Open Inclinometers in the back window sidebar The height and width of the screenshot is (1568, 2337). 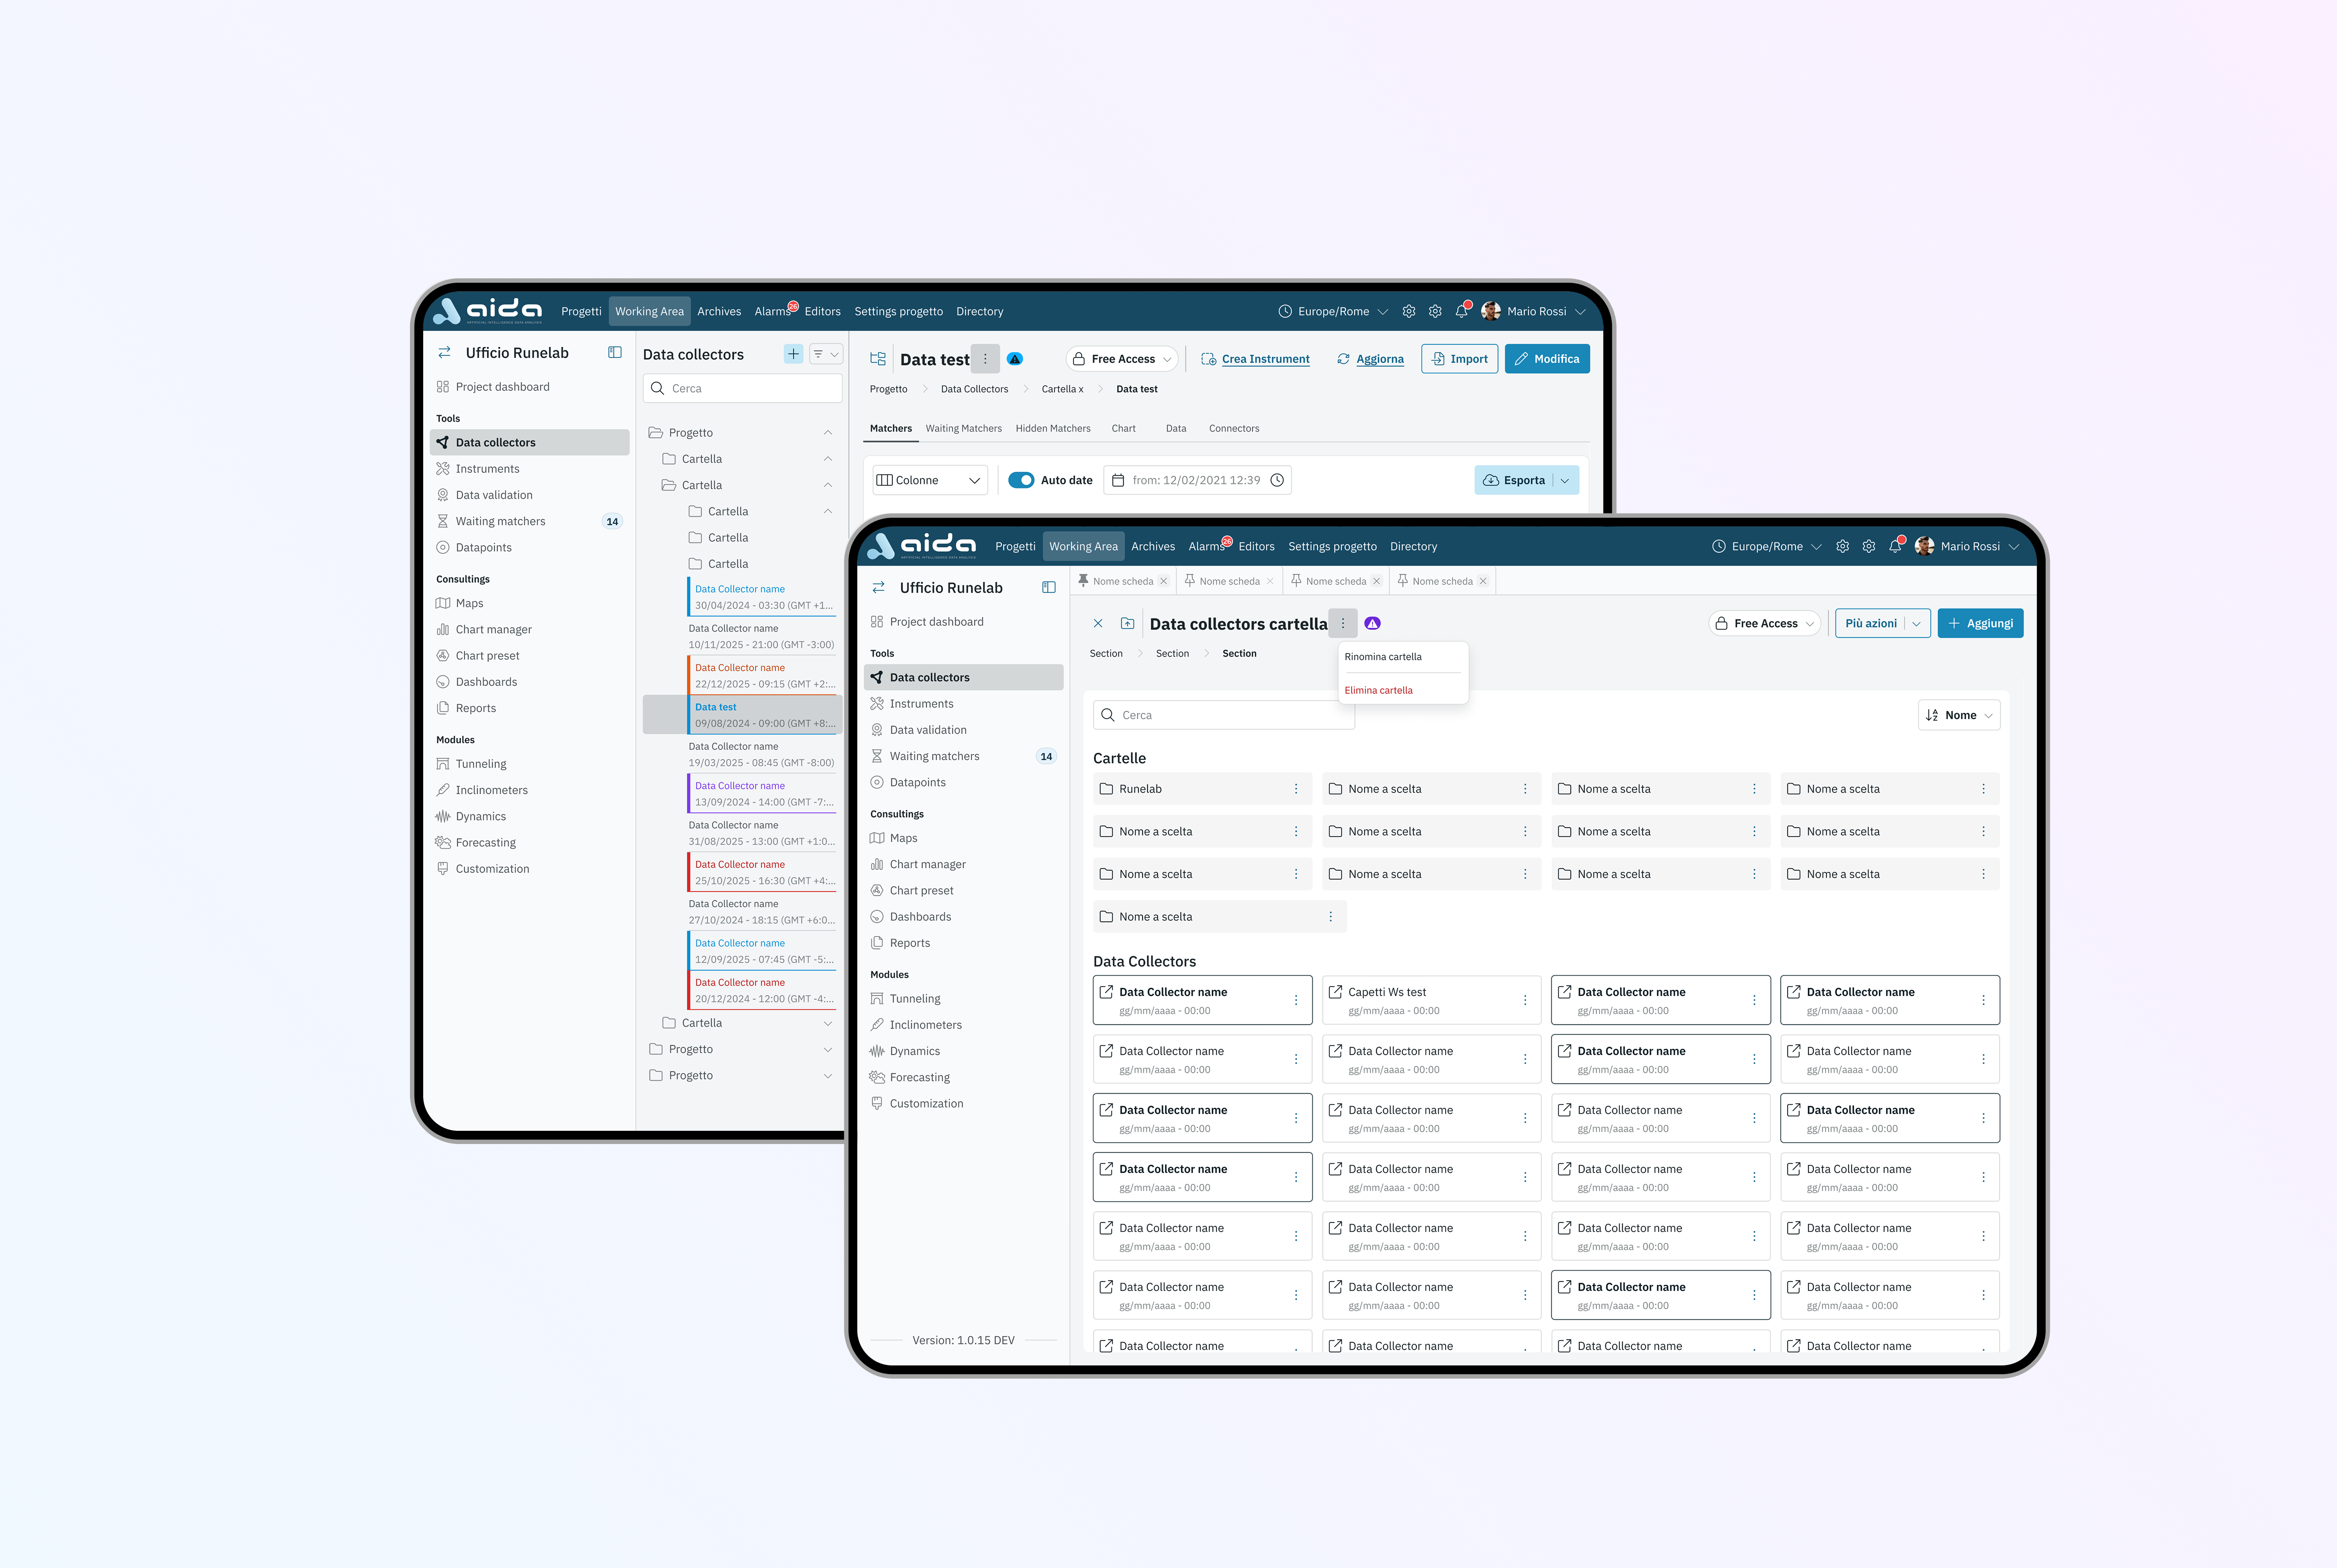[530, 790]
